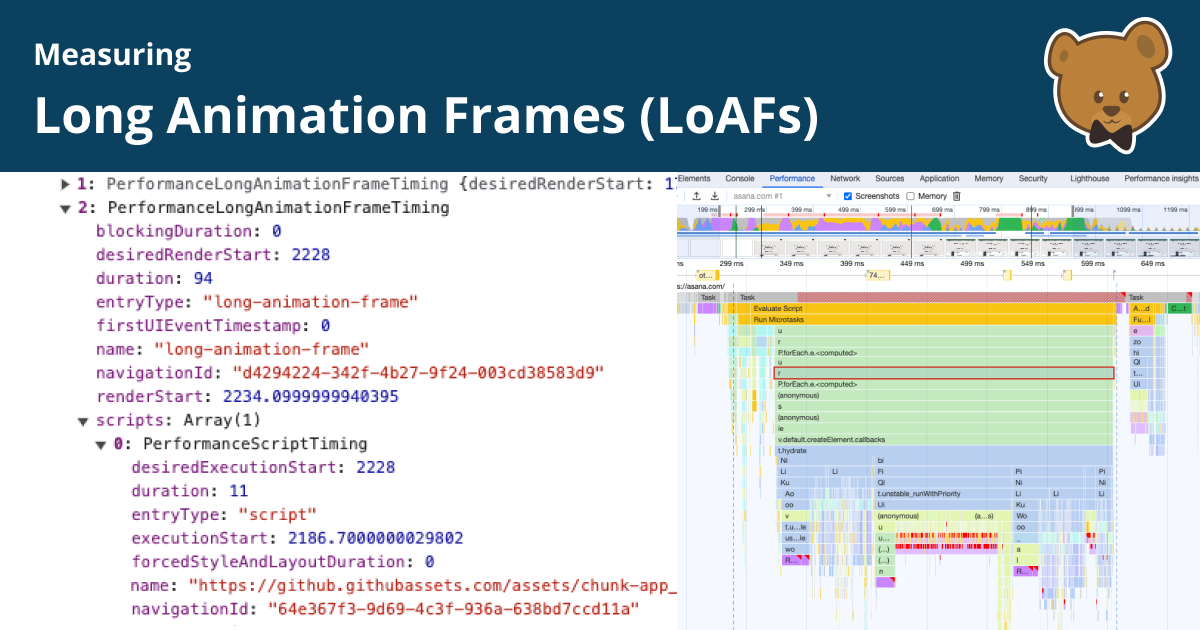1200x630 pixels.
Task: Enable the Memory checkbox
Action: [x=910, y=196]
